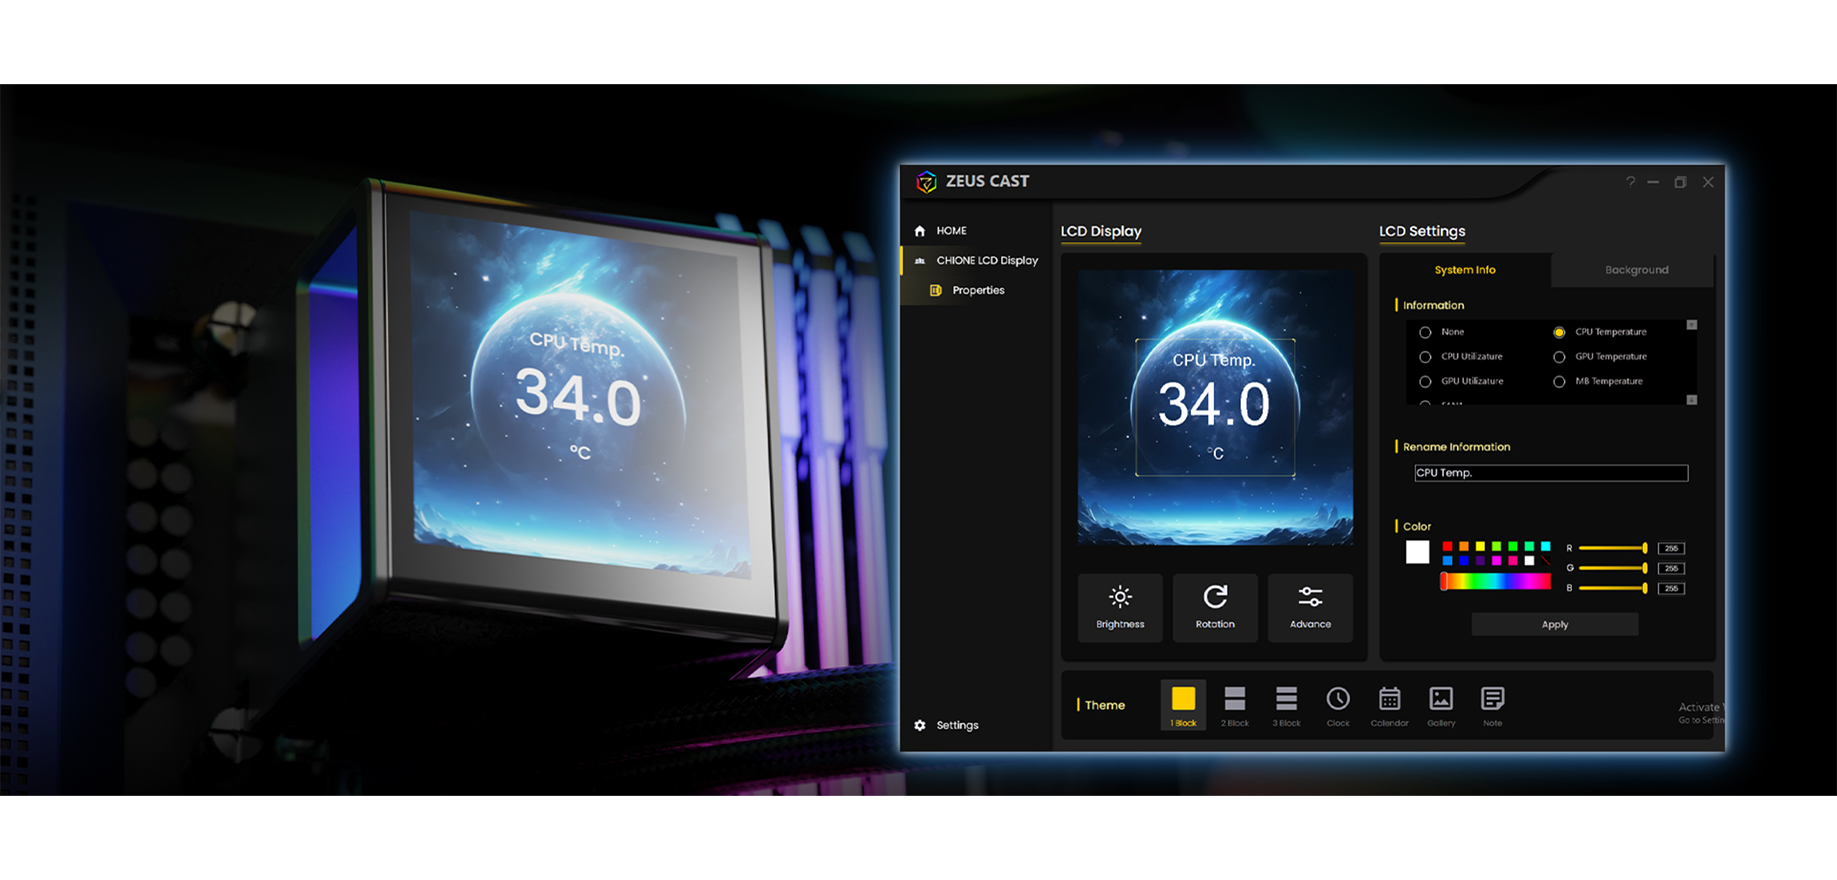1837x880 pixels.
Task: Click the R value box
Action: 1671,548
